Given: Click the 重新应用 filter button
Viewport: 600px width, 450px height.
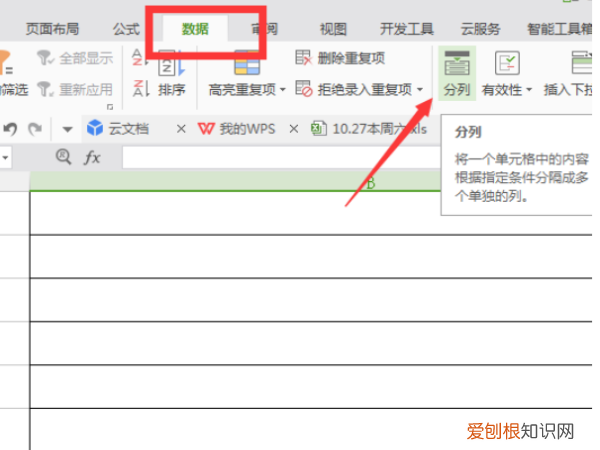Looking at the screenshot, I should [75, 90].
